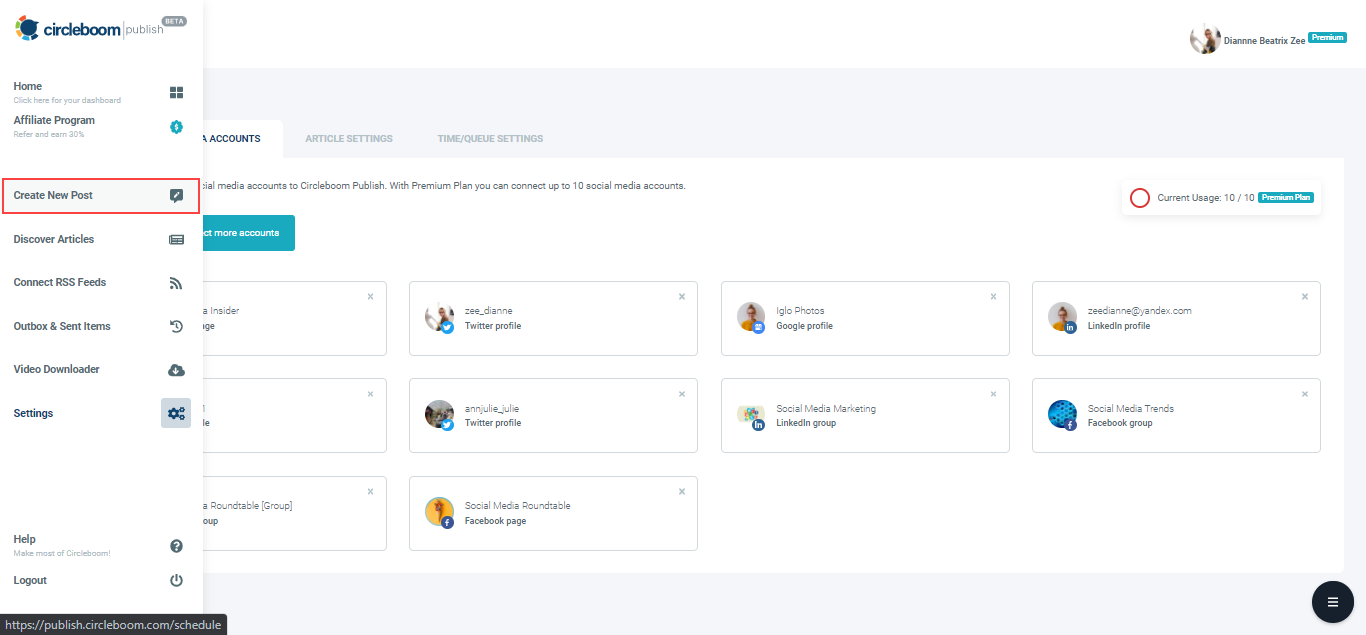This screenshot has width=1366, height=635.
Task: Click the Home dashboard grid icon
Action: (x=176, y=93)
